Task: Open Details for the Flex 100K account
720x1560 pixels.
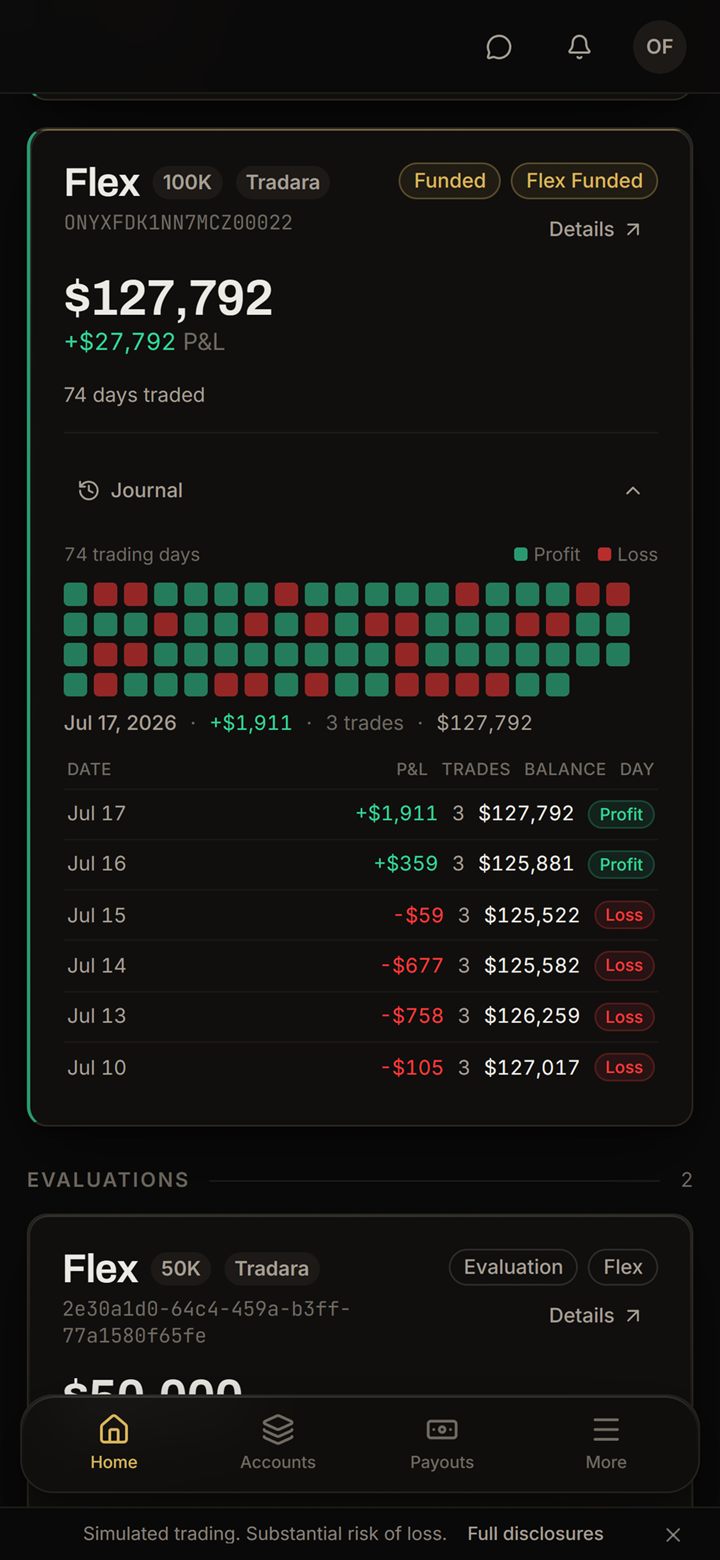Action: click(x=595, y=229)
